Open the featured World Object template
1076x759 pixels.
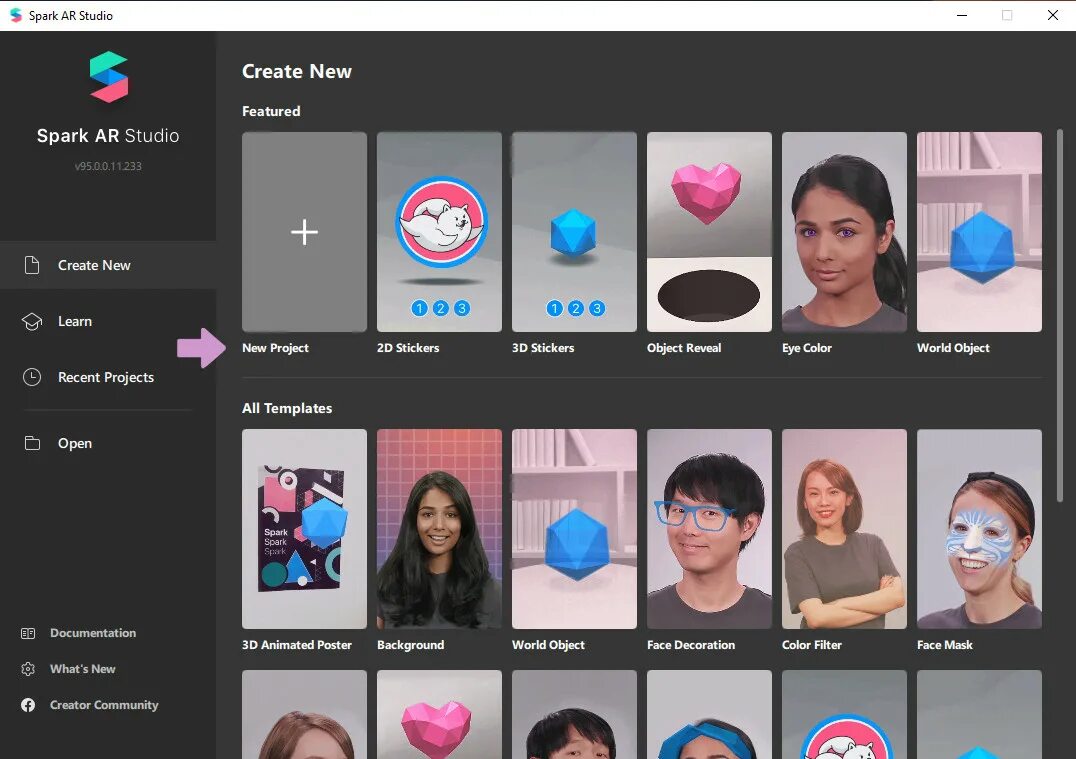tap(979, 232)
